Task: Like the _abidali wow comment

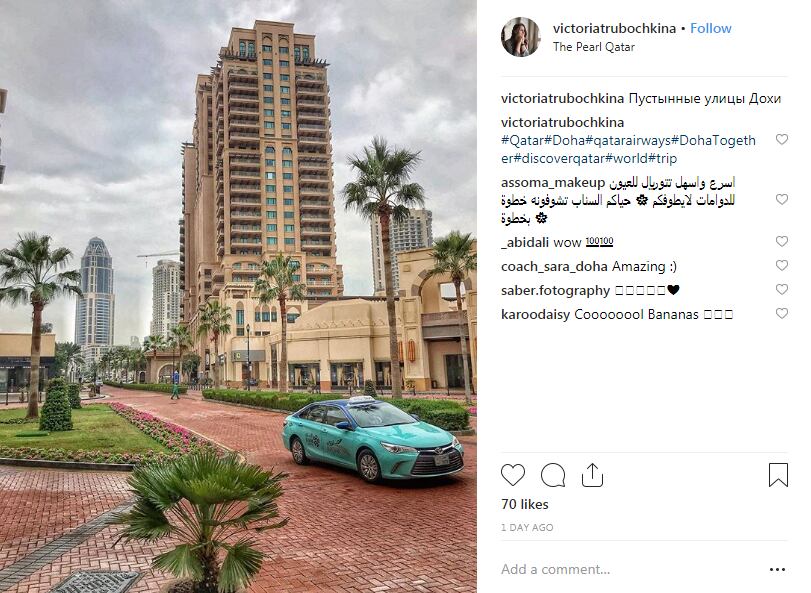Action: point(782,241)
